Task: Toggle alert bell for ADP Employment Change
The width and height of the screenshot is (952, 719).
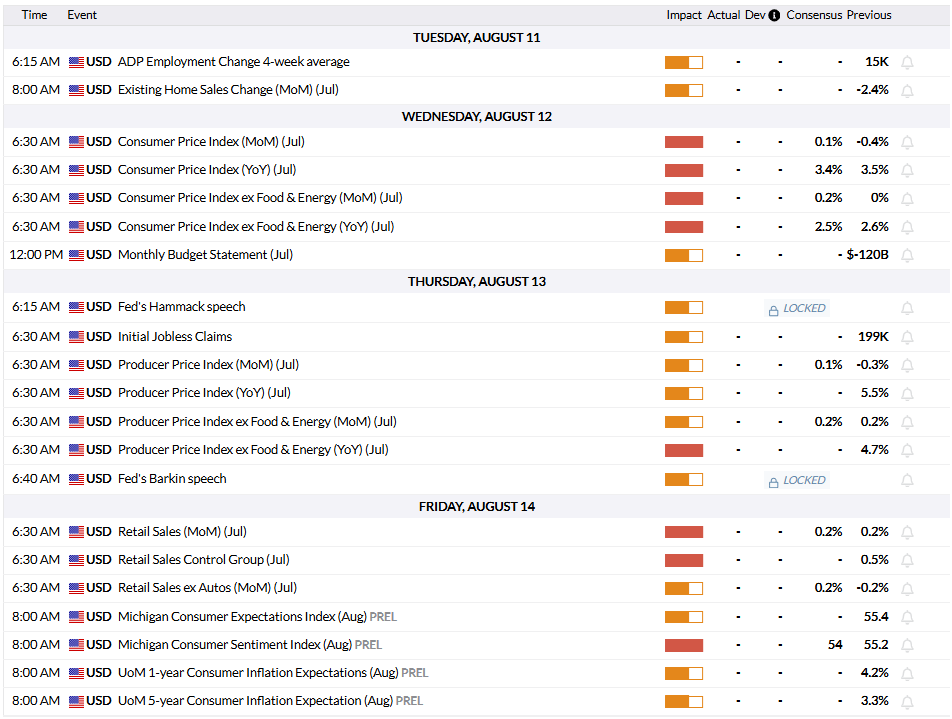Action: [x=907, y=63]
